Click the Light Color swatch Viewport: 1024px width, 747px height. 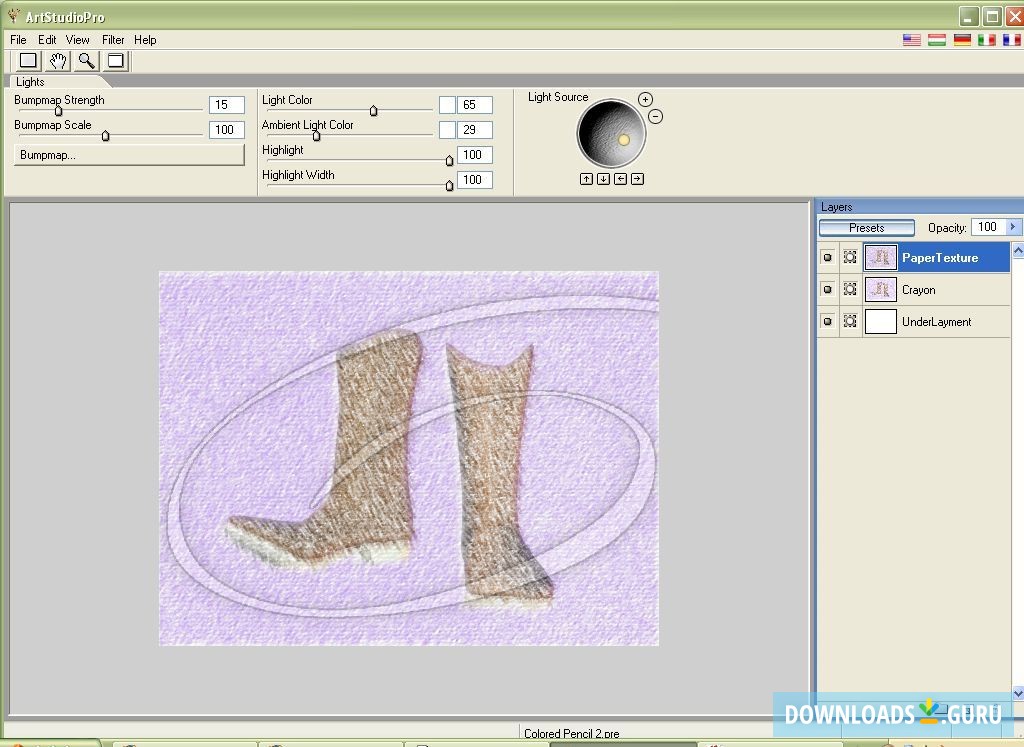point(447,105)
